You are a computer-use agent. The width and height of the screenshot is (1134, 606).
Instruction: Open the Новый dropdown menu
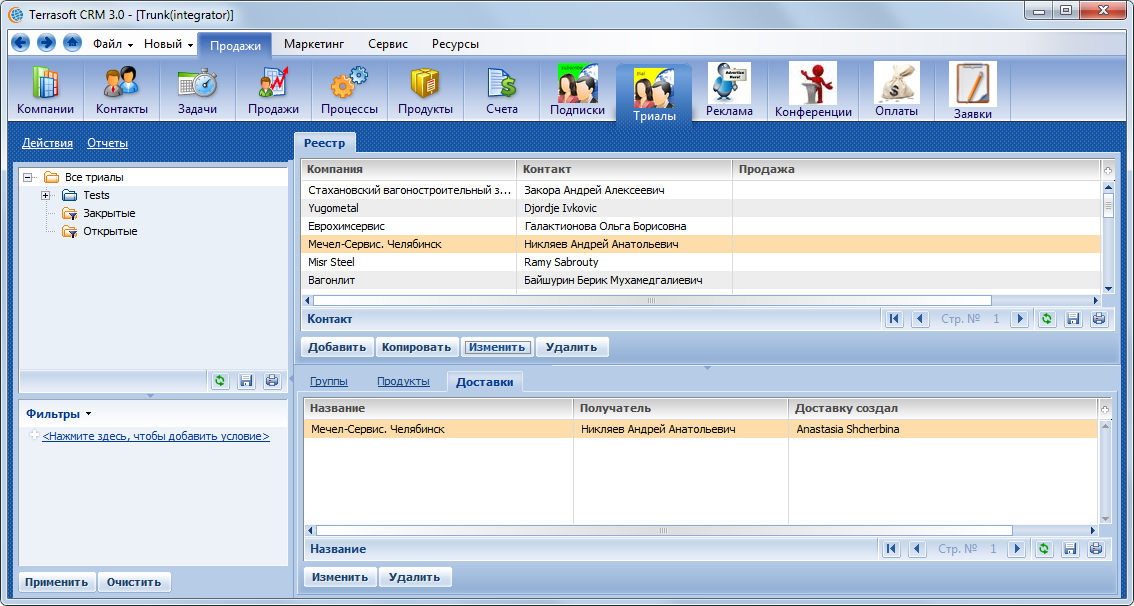(x=169, y=44)
